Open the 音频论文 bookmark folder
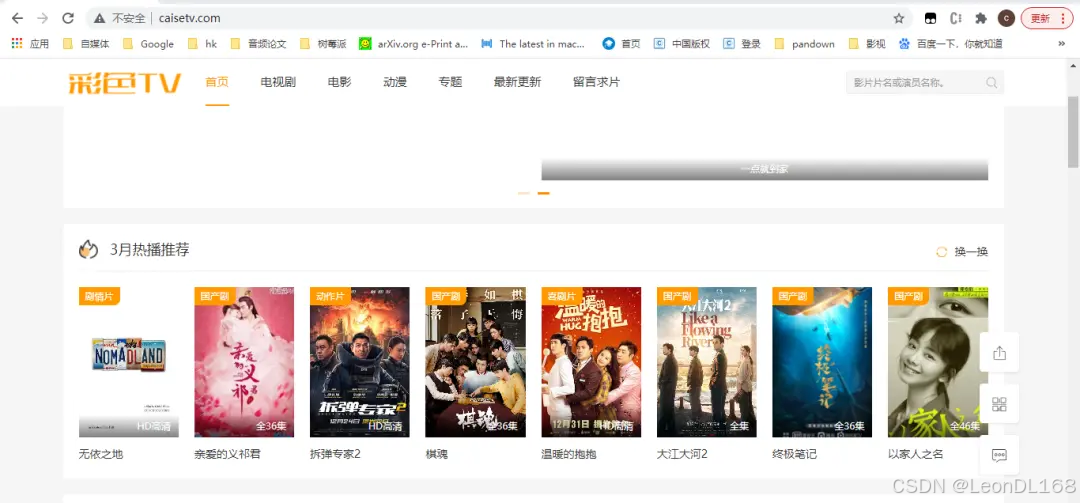This screenshot has height=503, width=1080. 258,43
